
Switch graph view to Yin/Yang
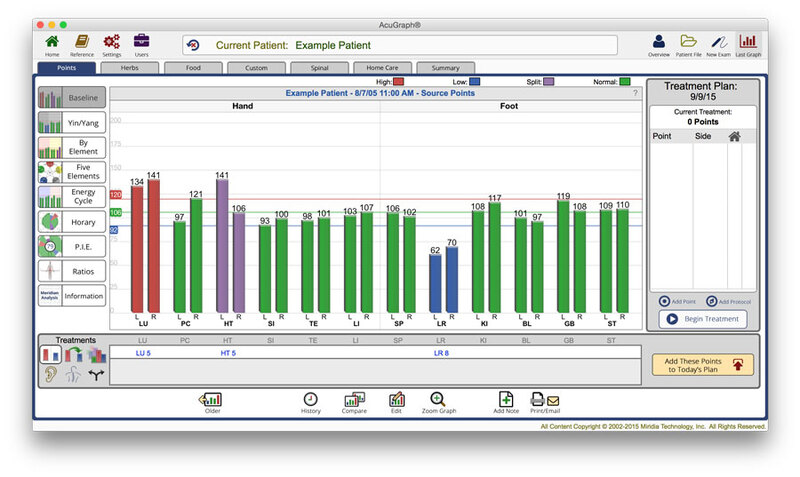(71, 123)
